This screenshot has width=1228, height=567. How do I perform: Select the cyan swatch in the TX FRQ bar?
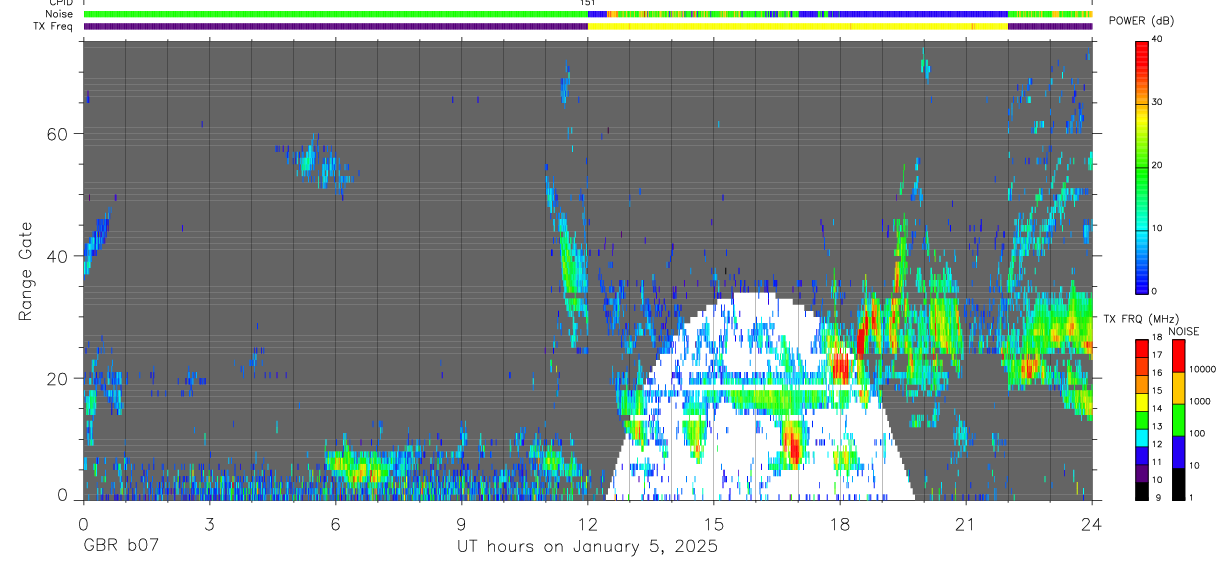coord(1142,436)
